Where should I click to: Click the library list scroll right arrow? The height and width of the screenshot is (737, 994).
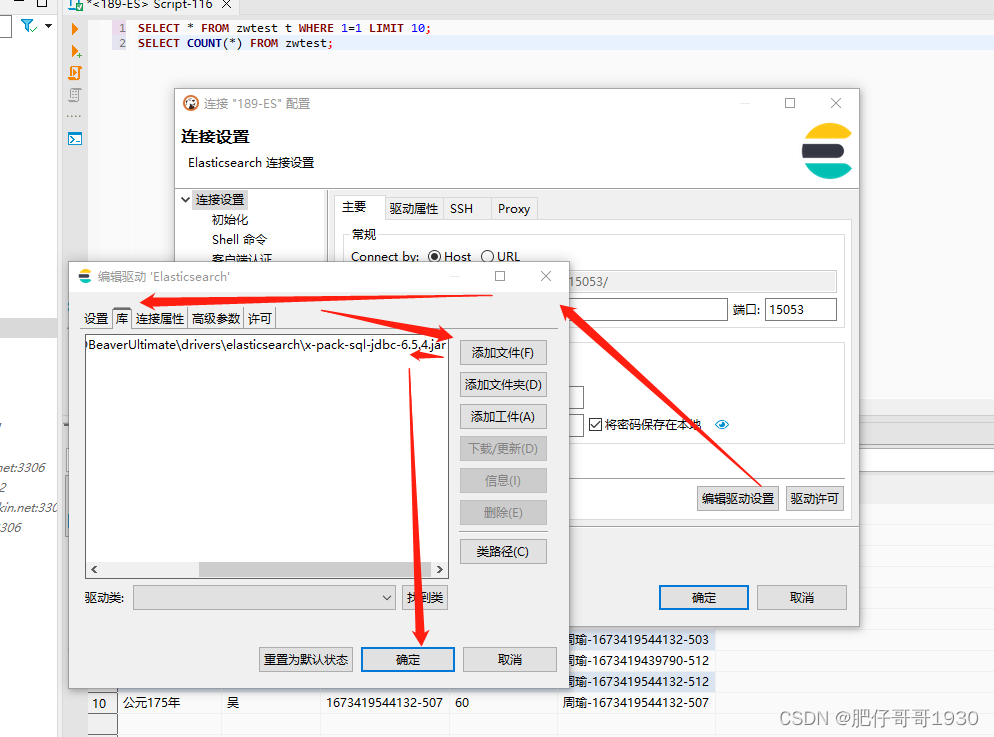click(x=439, y=569)
